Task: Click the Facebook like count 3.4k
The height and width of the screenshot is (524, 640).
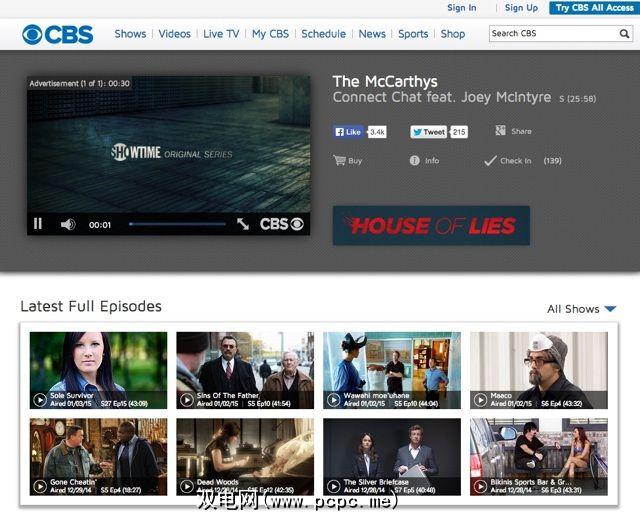Action: (x=377, y=132)
